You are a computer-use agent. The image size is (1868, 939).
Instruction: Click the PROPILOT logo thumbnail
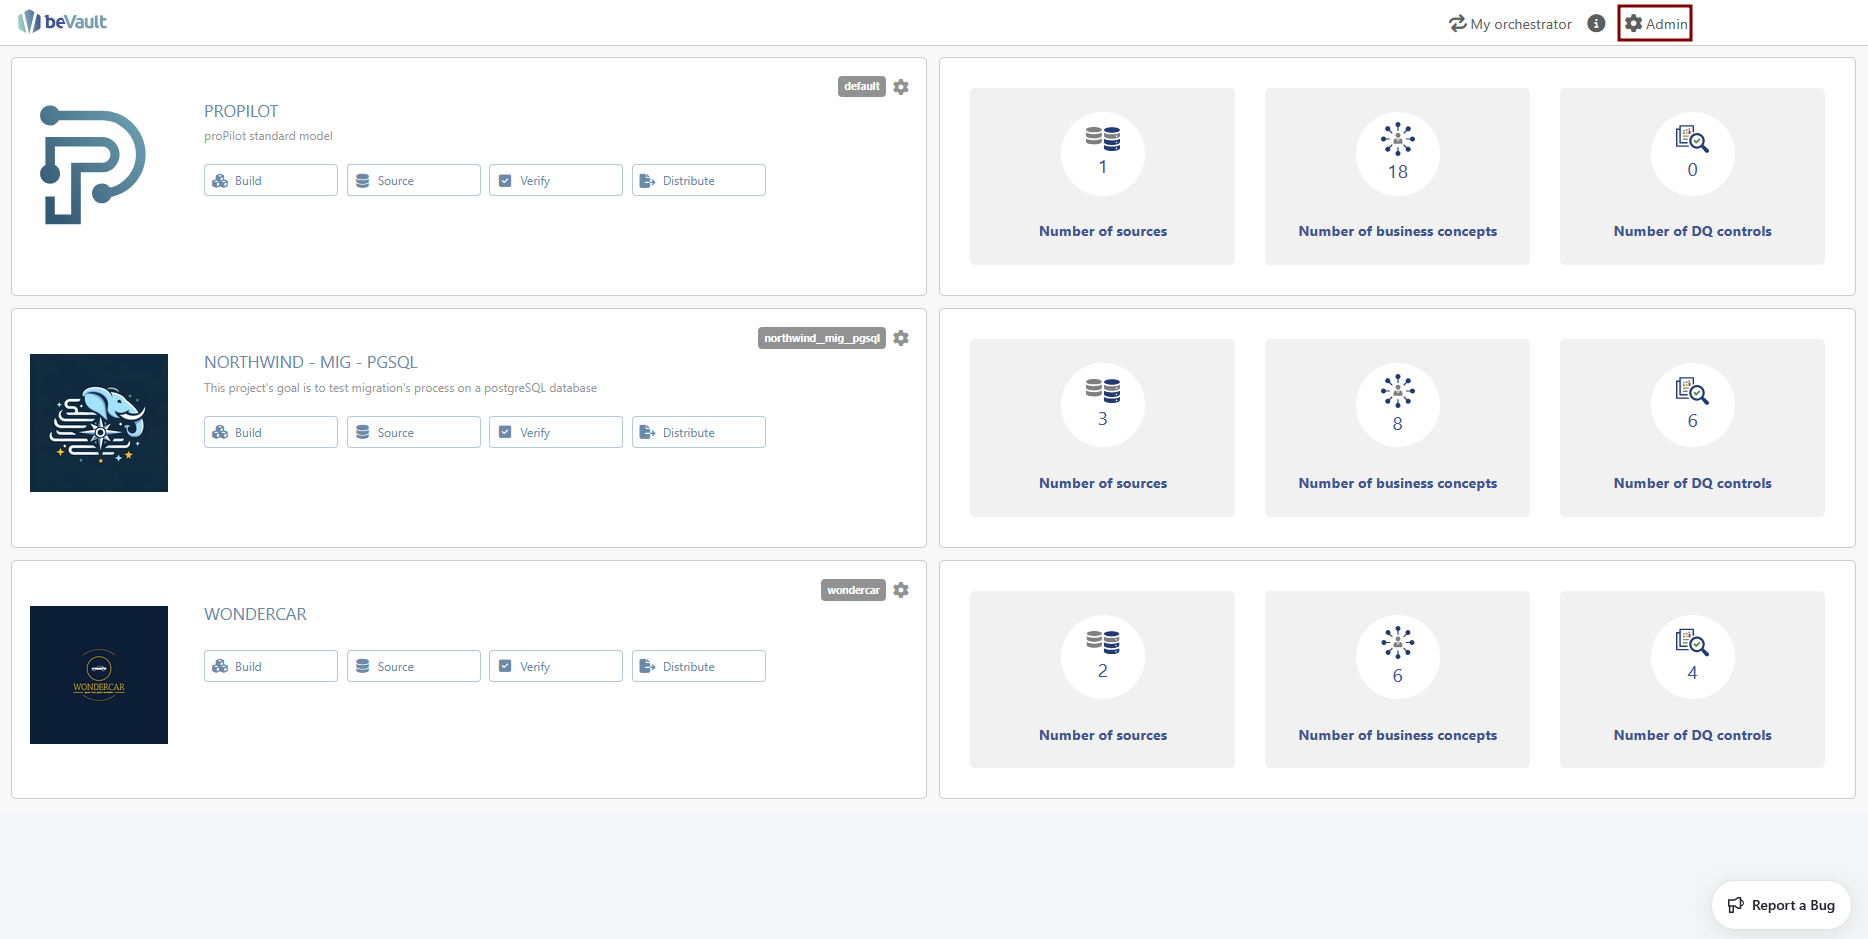point(93,165)
